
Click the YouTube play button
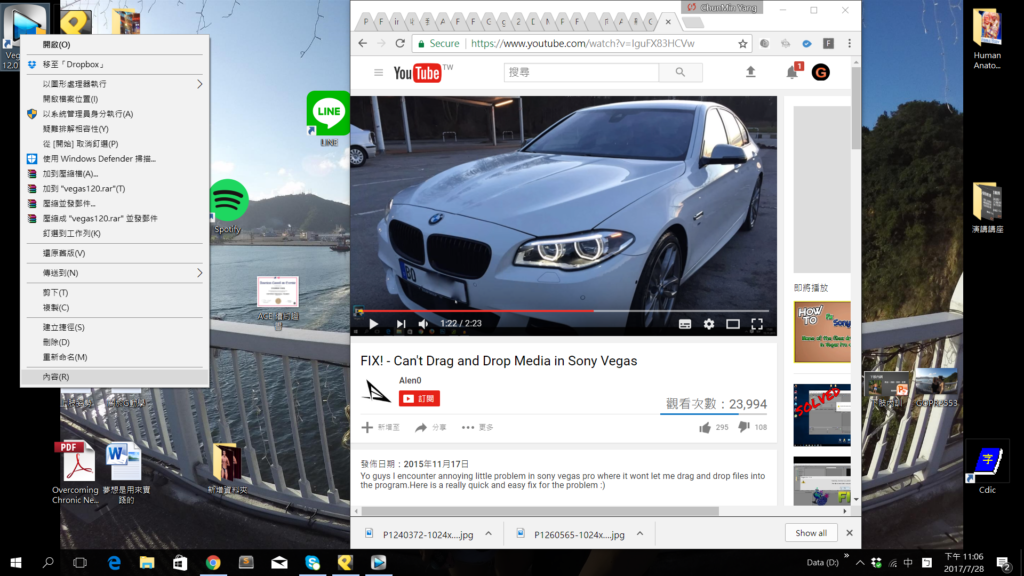pyautogui.click(x=373, y=324)
